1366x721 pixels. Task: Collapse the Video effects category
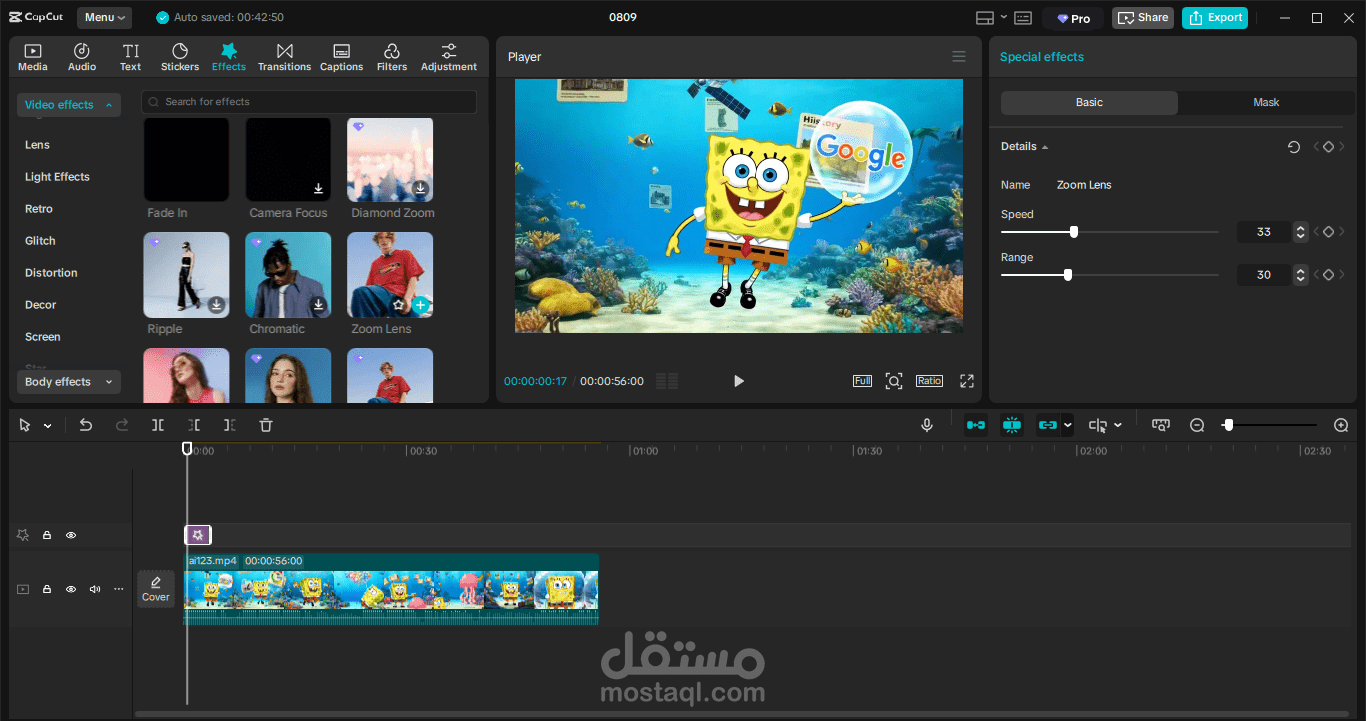pyautogui.click(x=69, y=105)
